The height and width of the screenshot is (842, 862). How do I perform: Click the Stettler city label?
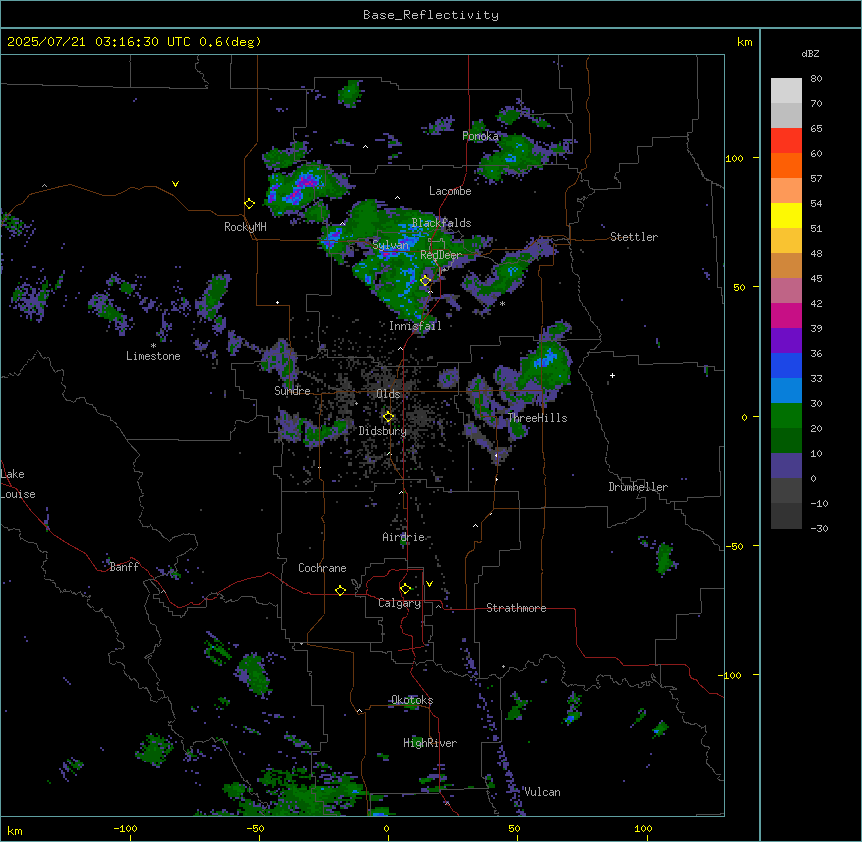[x=634, y=237]
